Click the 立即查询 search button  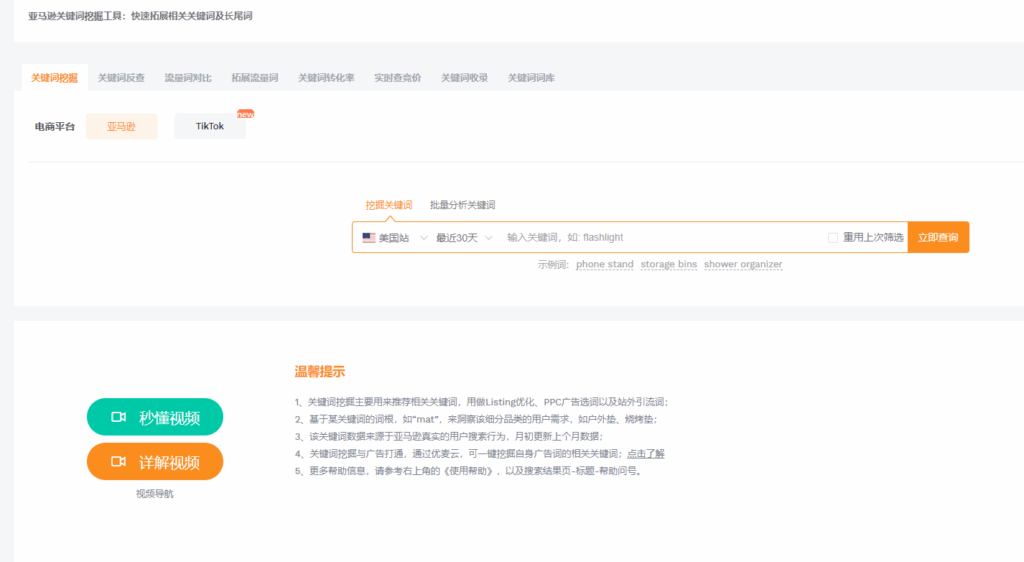coord(938,237)
